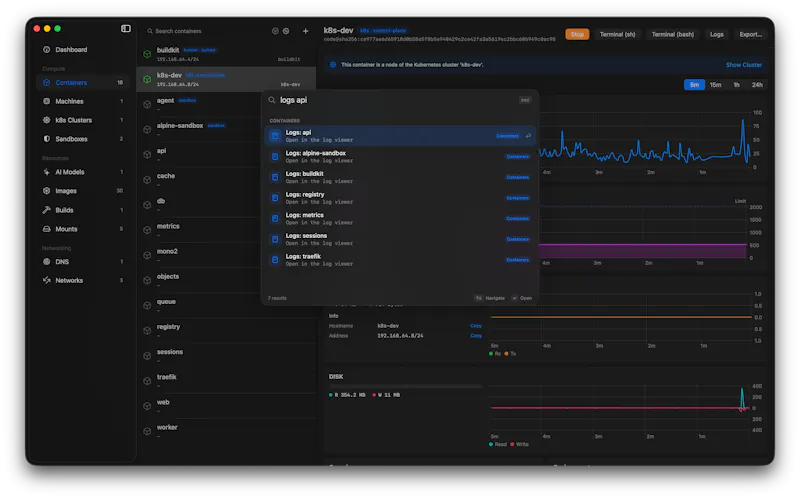Open Logs: alpine-sandbox result
The height and width of the screenshot is (499, 800).
coord(400,157)
